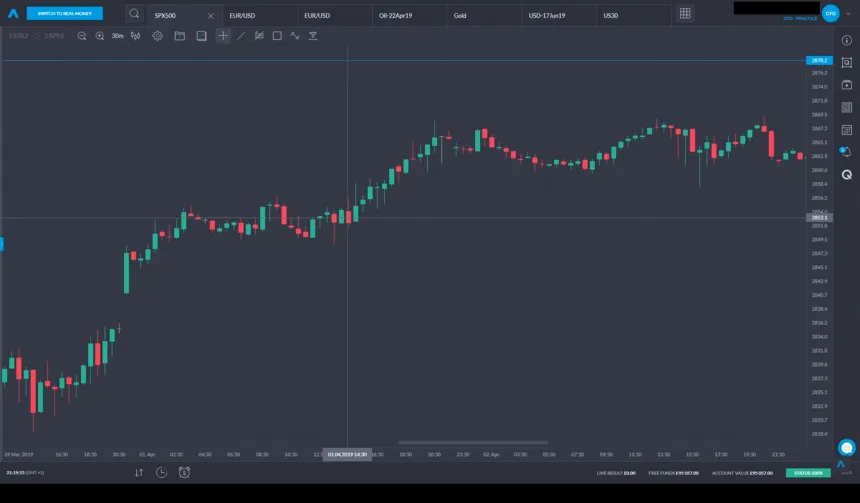
Task: Open the video tutorials sidebar icon
Action: [x=847, y=85]
